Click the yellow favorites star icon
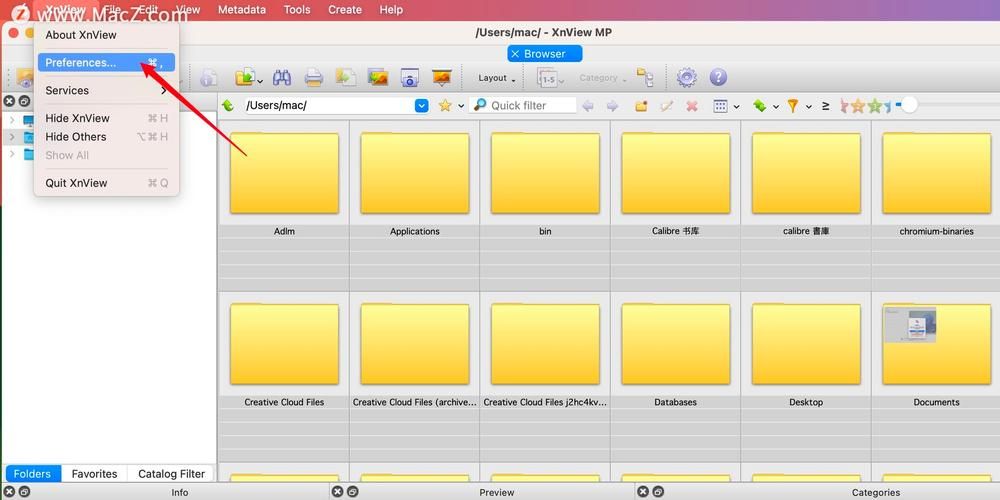Viewport: 1000px width, 500px height. 445,106
